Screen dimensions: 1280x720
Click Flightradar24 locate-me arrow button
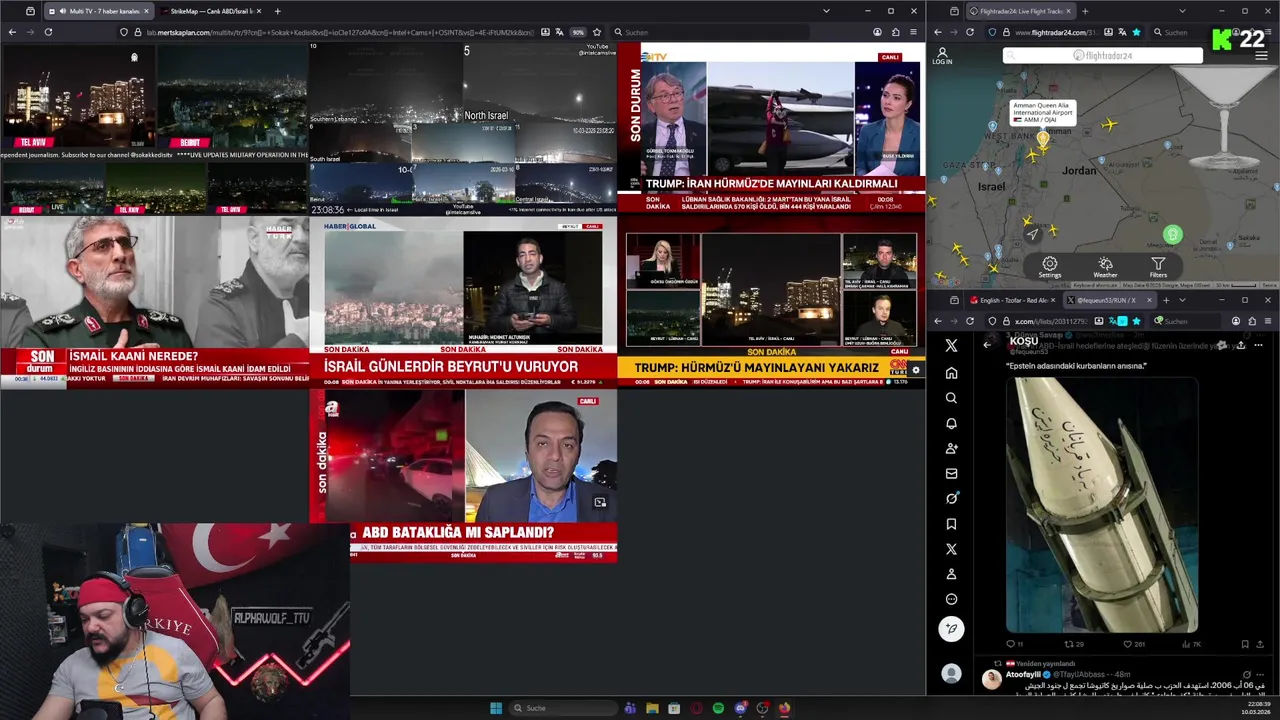[1033, 234]
